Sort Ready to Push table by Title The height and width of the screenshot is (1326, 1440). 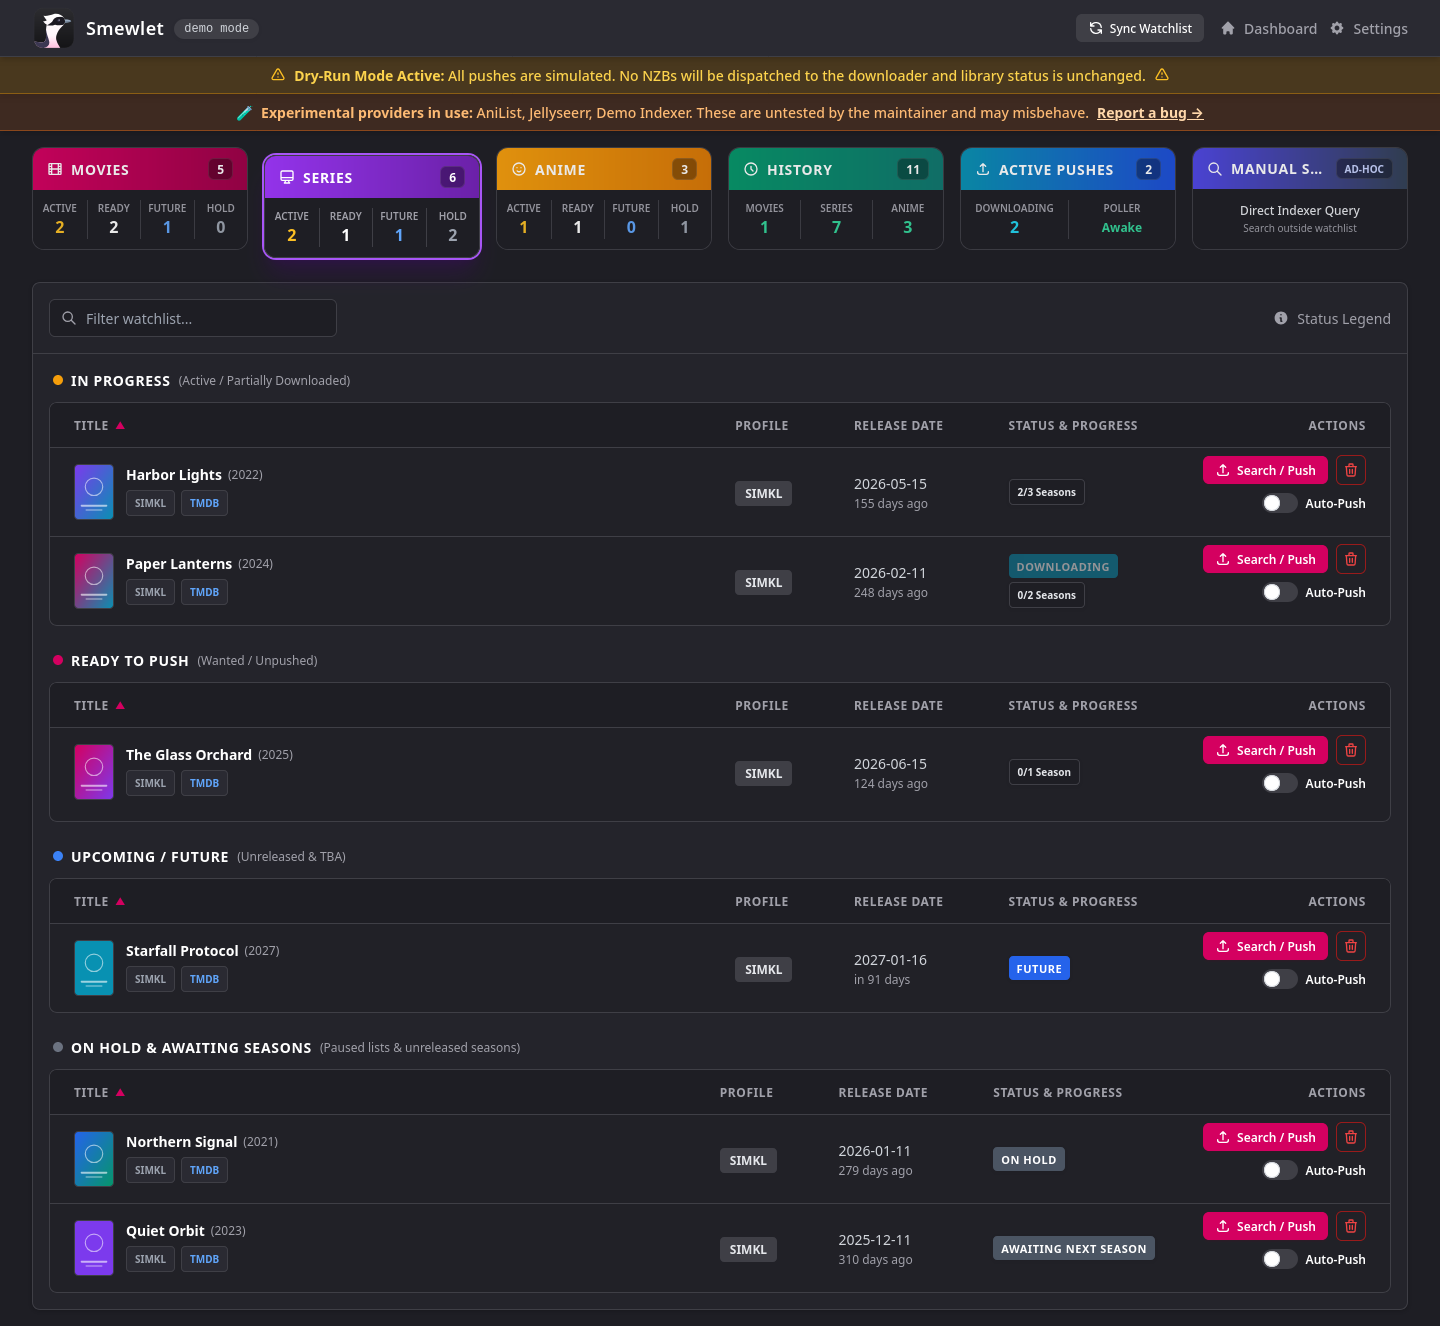pos(99,706)
